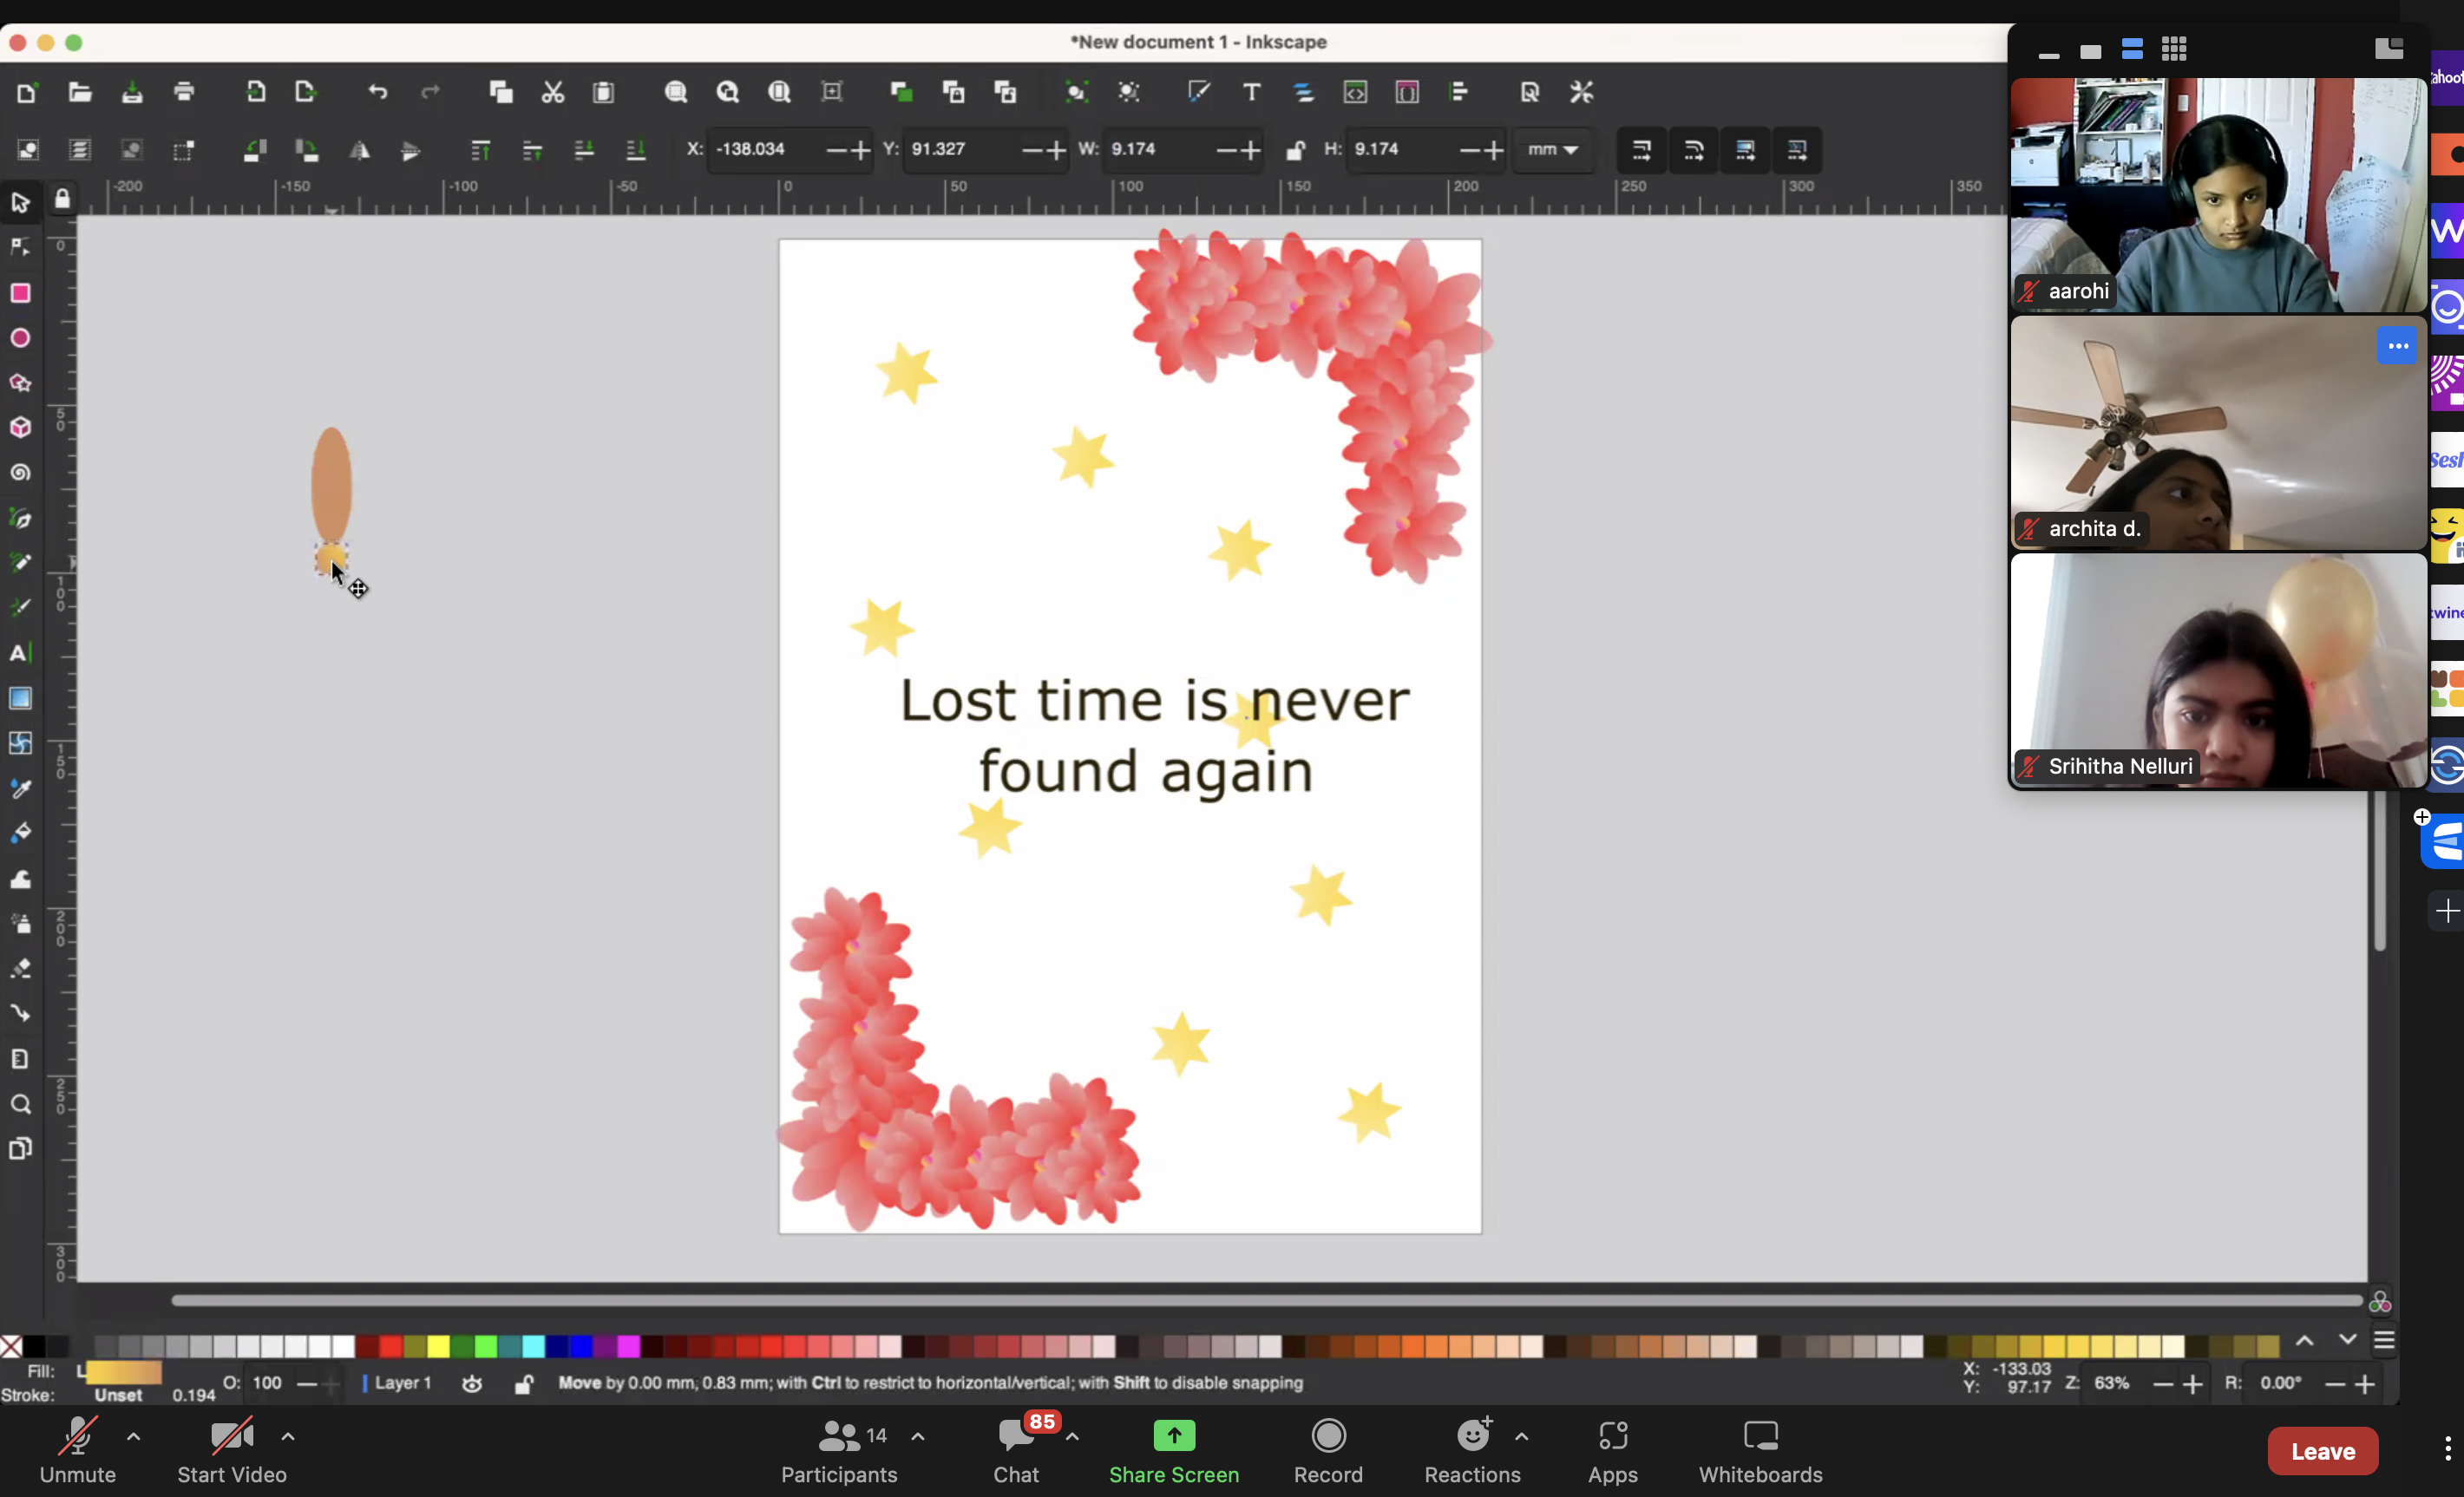Click the green Share Screen button

point(1174,1448)
